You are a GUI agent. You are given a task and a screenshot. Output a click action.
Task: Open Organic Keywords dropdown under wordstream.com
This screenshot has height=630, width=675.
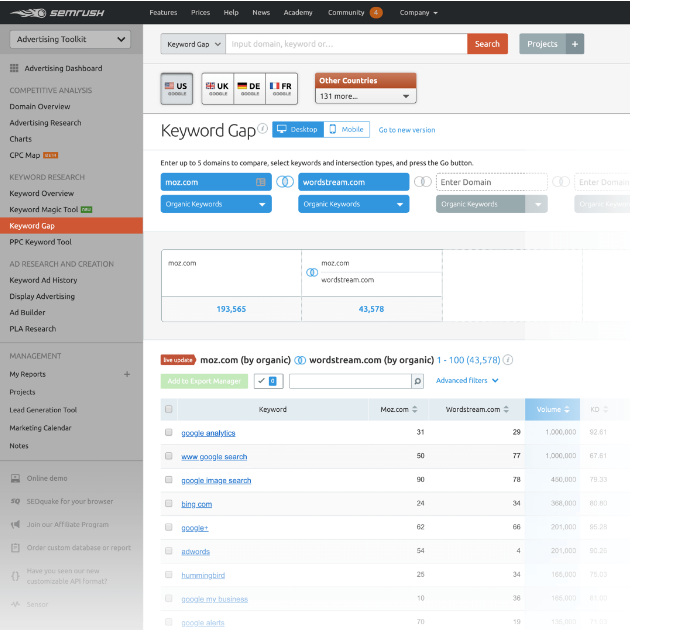pyautogui.click(x=353, y=204)
